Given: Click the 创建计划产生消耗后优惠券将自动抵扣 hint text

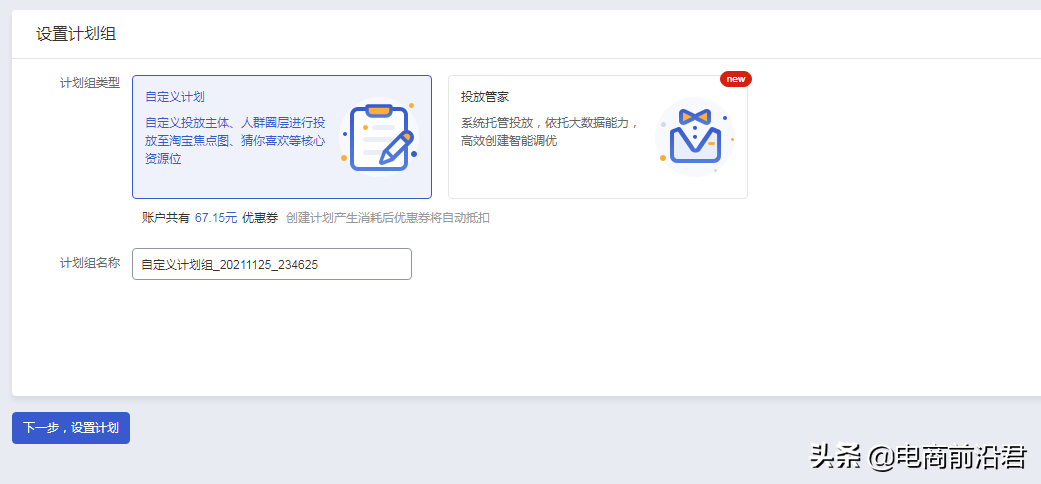Looking at the screenshot, I should pyautogui.click(x=388, y=218).
